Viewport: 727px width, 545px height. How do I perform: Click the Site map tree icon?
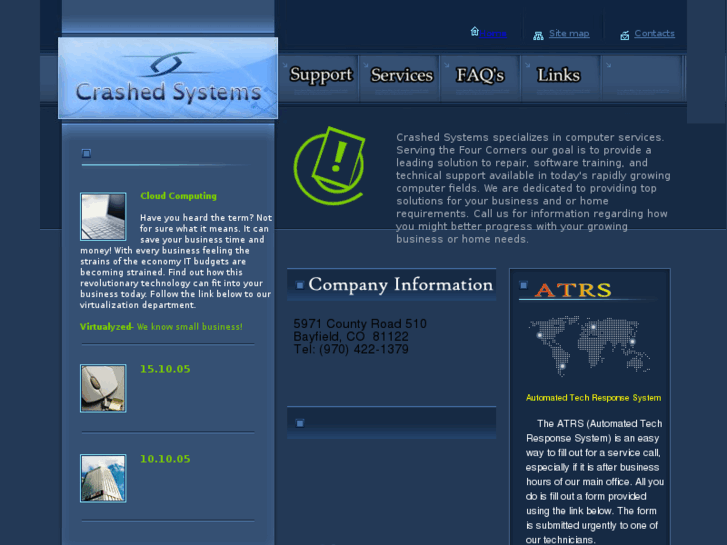coord(538,36)
